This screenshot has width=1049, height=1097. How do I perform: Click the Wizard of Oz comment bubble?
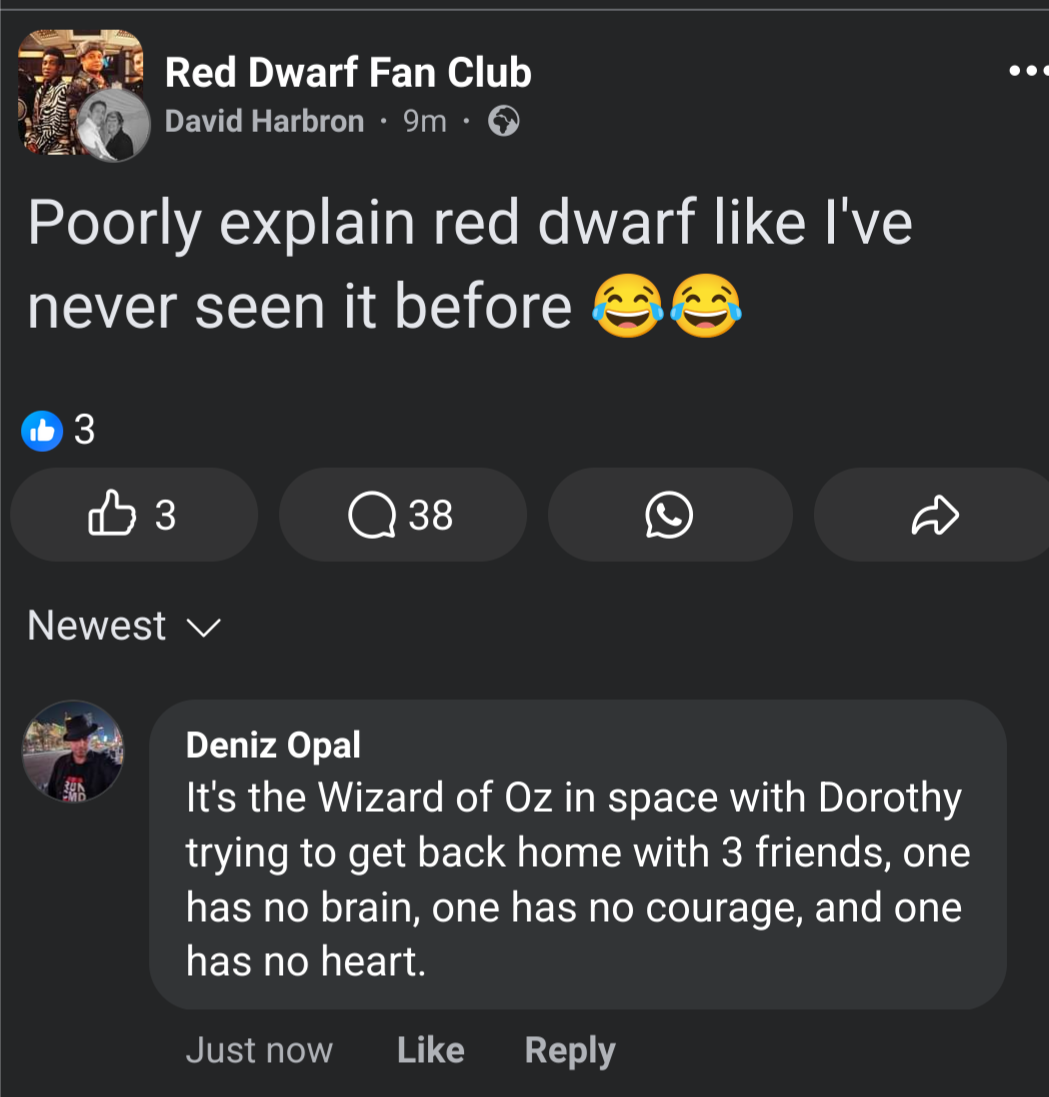click(x=577, y=880)
